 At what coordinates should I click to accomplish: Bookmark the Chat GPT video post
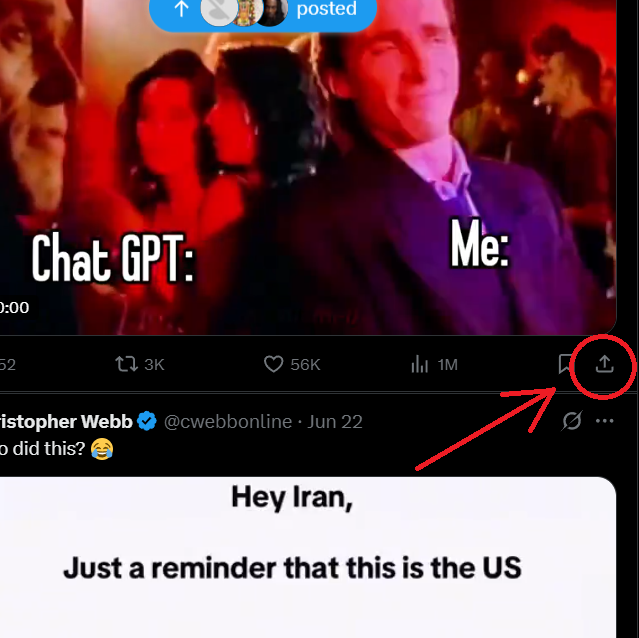[564, 364]
